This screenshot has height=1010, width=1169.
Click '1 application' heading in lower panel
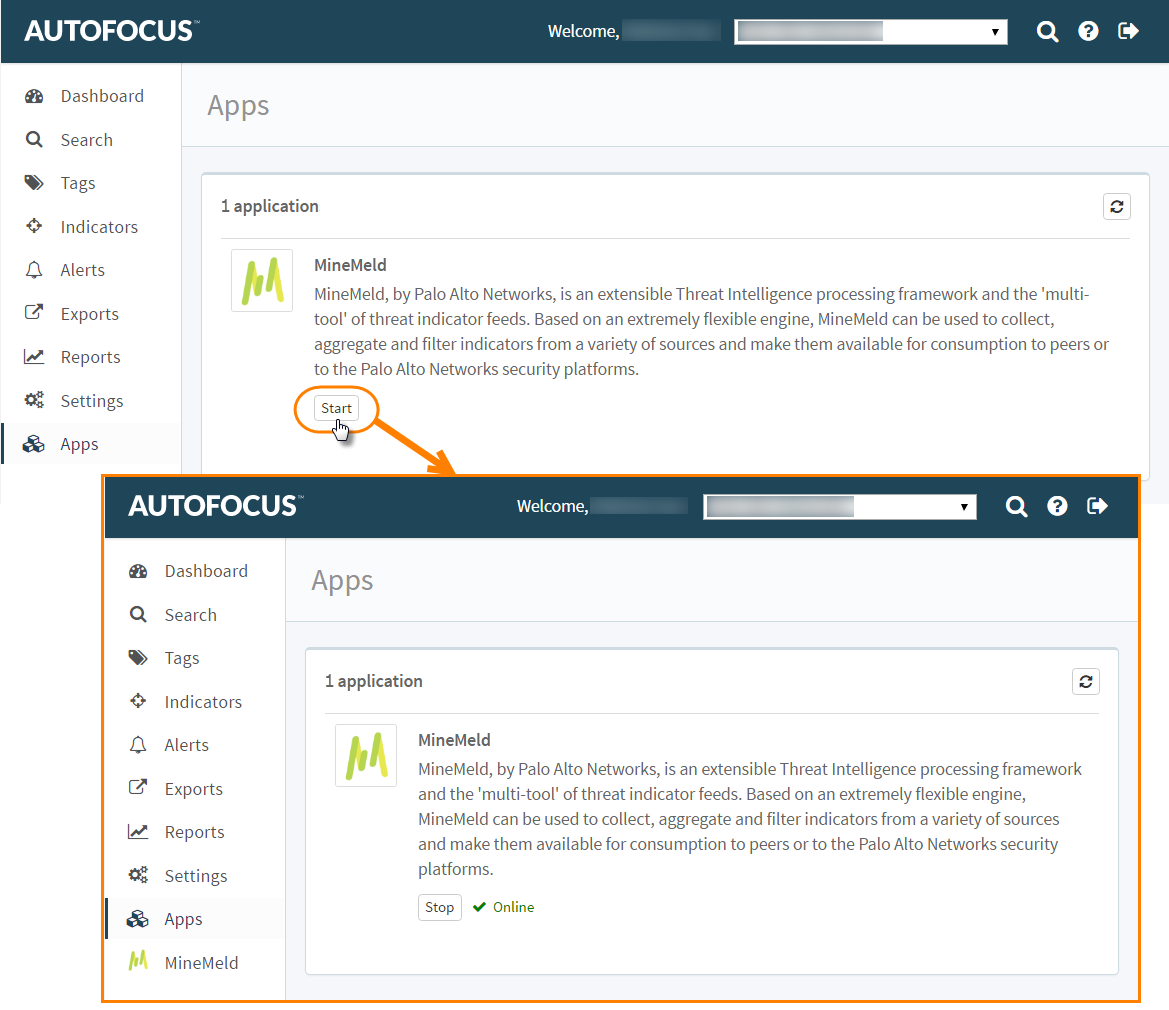click(374, 681)
